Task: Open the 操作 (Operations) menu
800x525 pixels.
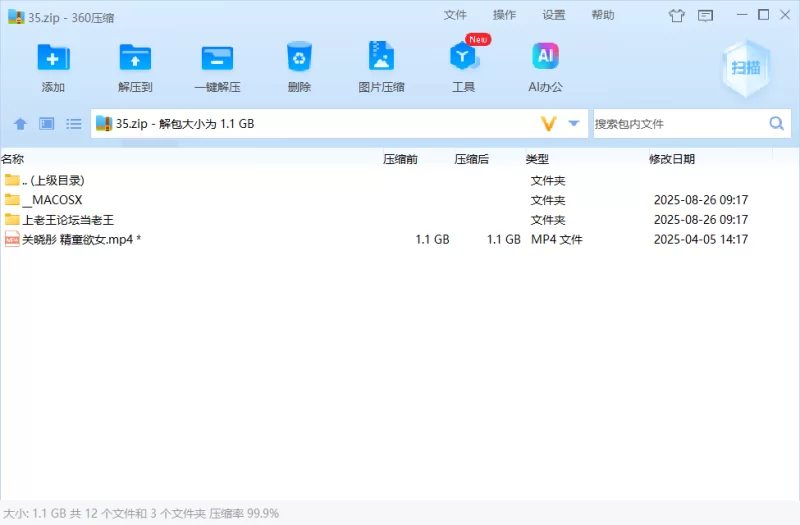Action: point(504,15)
